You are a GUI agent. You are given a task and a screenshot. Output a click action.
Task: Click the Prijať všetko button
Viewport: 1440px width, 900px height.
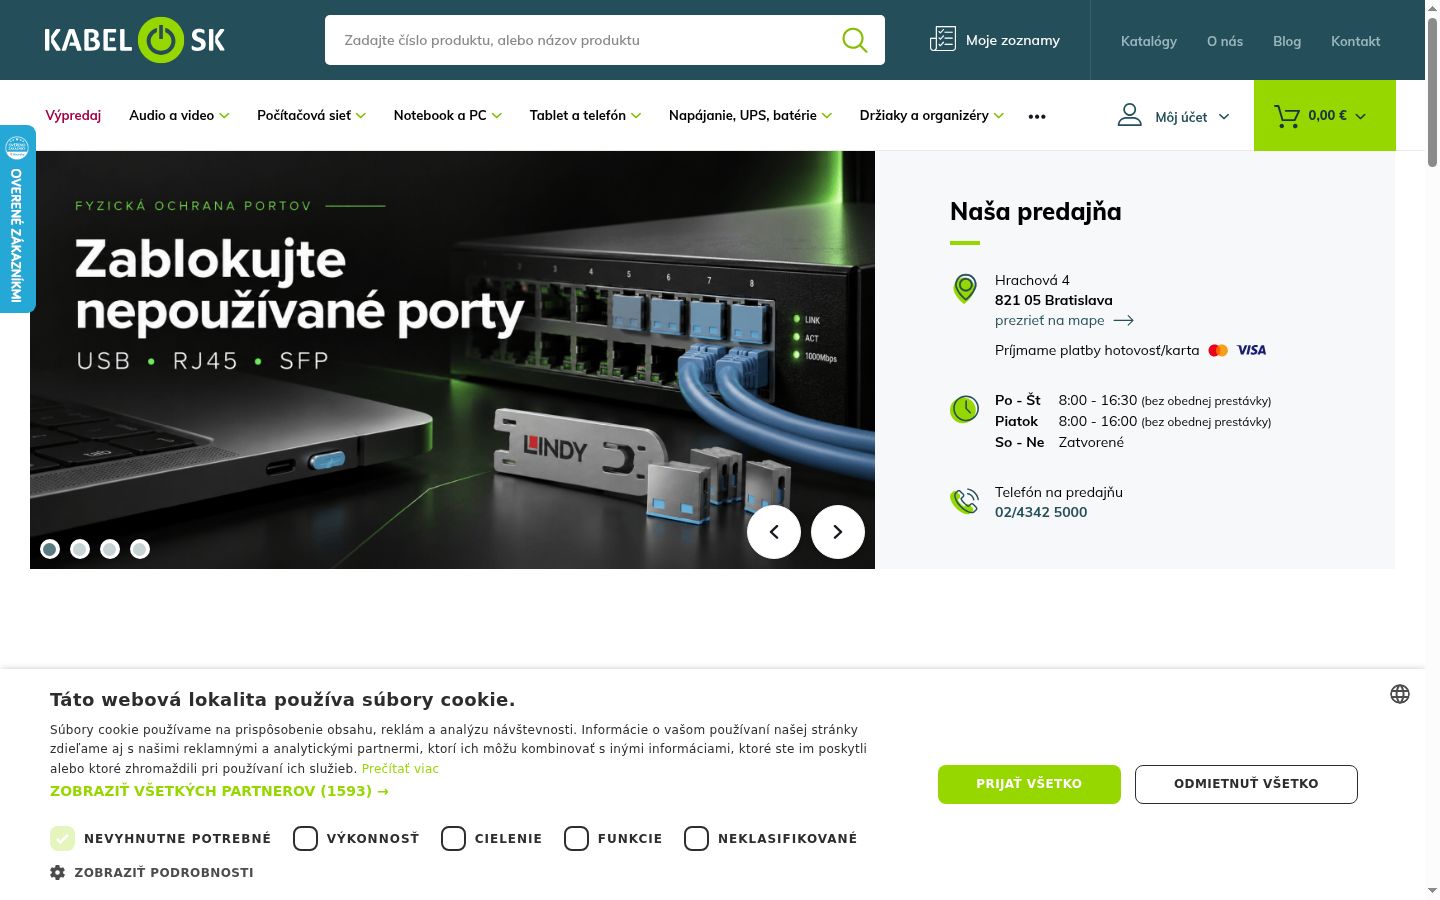coord(1029,784)
